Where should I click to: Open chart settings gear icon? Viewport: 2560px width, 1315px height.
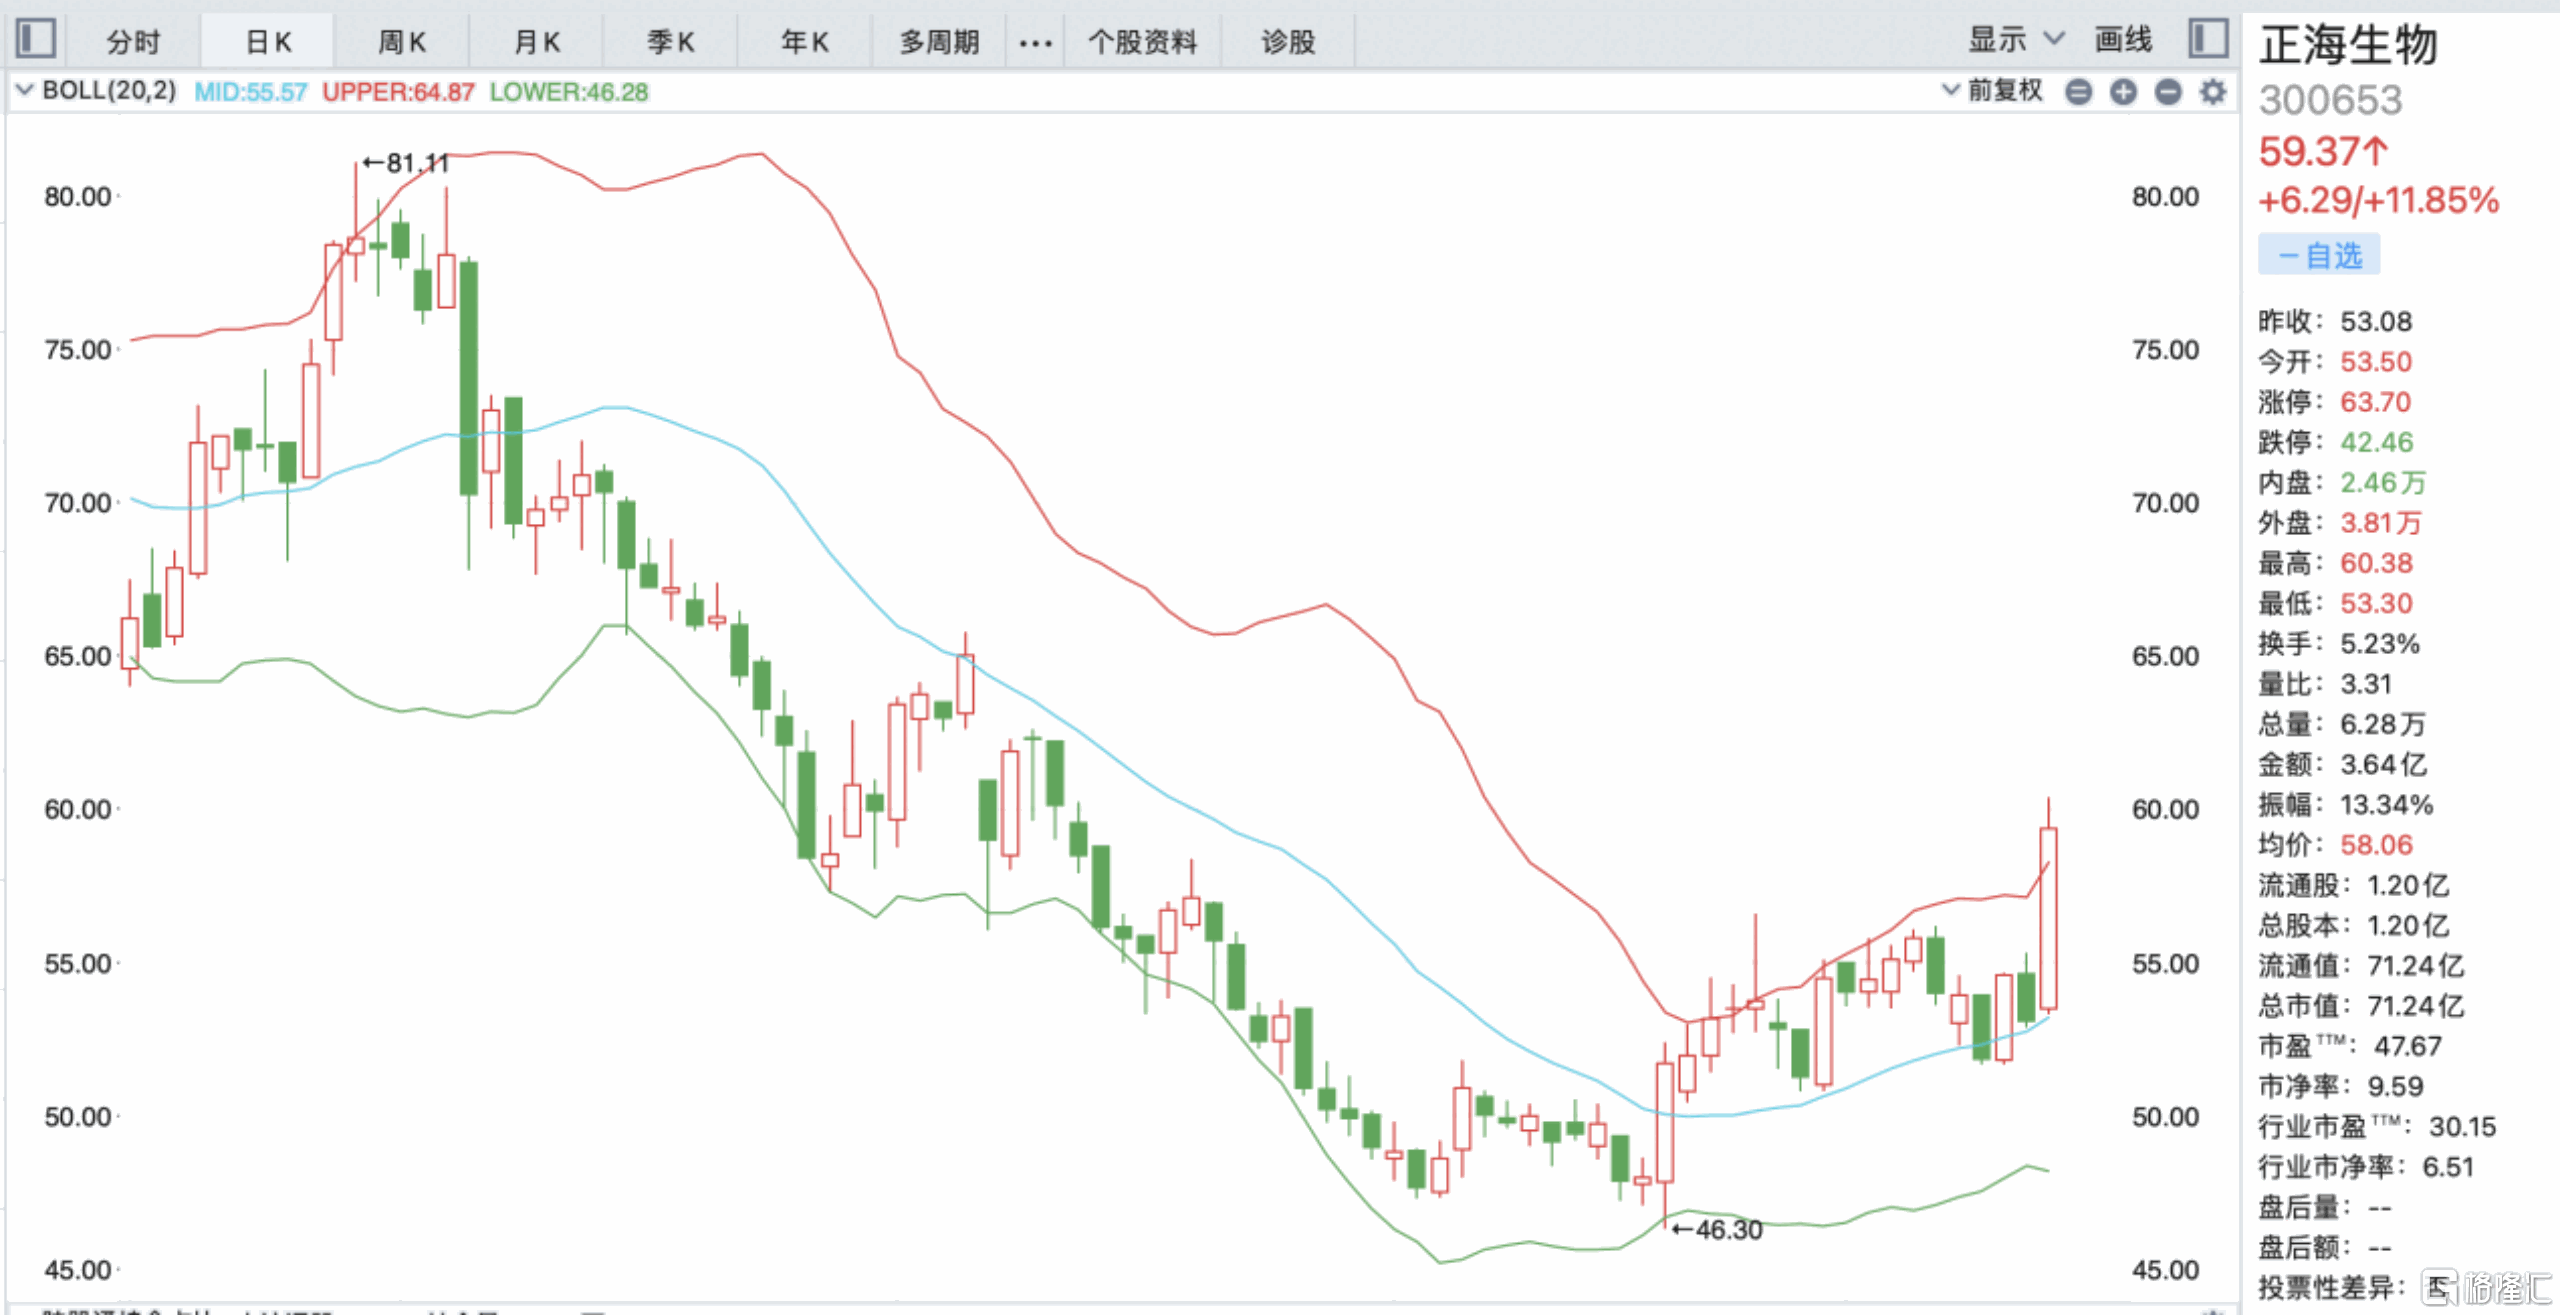click(2213, 92)
